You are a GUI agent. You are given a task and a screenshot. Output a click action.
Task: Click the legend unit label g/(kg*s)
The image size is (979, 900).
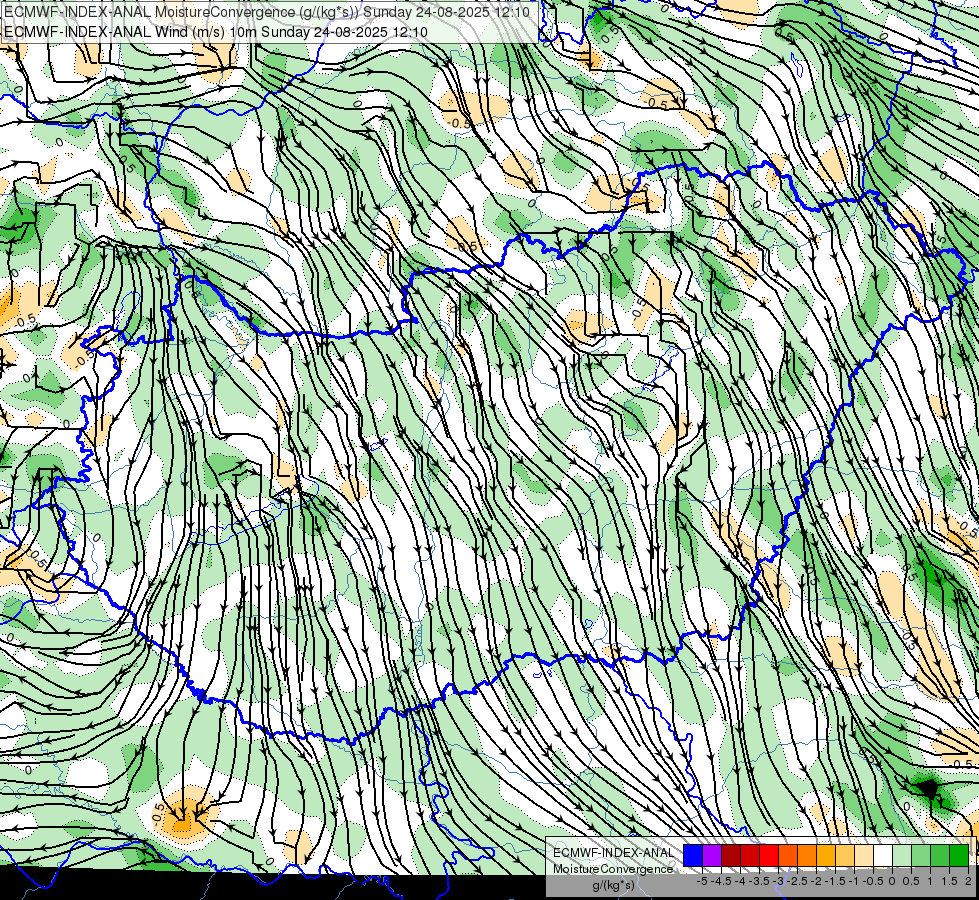[613, 886]
